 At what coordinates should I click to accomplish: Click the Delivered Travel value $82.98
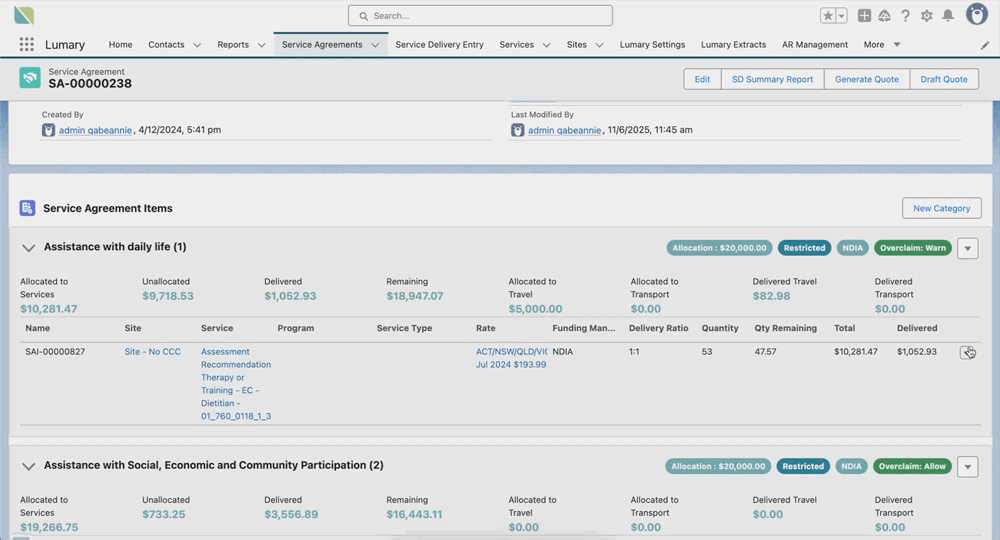coord(771,296)
